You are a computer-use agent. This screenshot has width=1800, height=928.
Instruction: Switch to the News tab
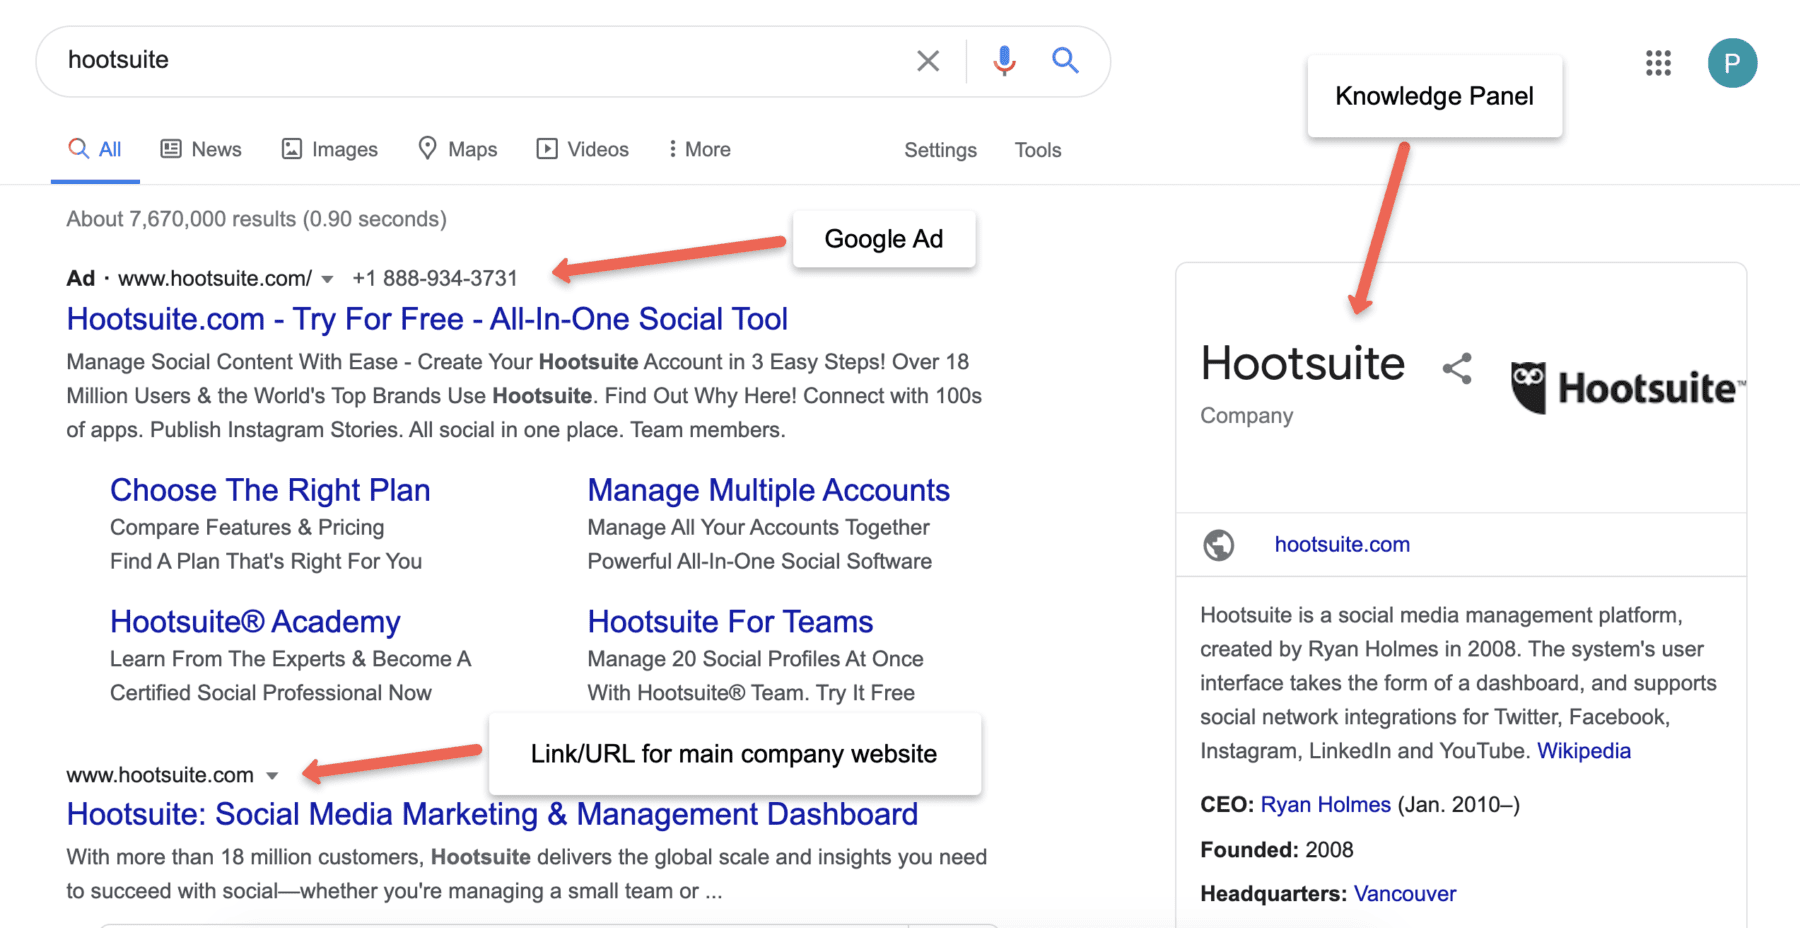(201, 149)
